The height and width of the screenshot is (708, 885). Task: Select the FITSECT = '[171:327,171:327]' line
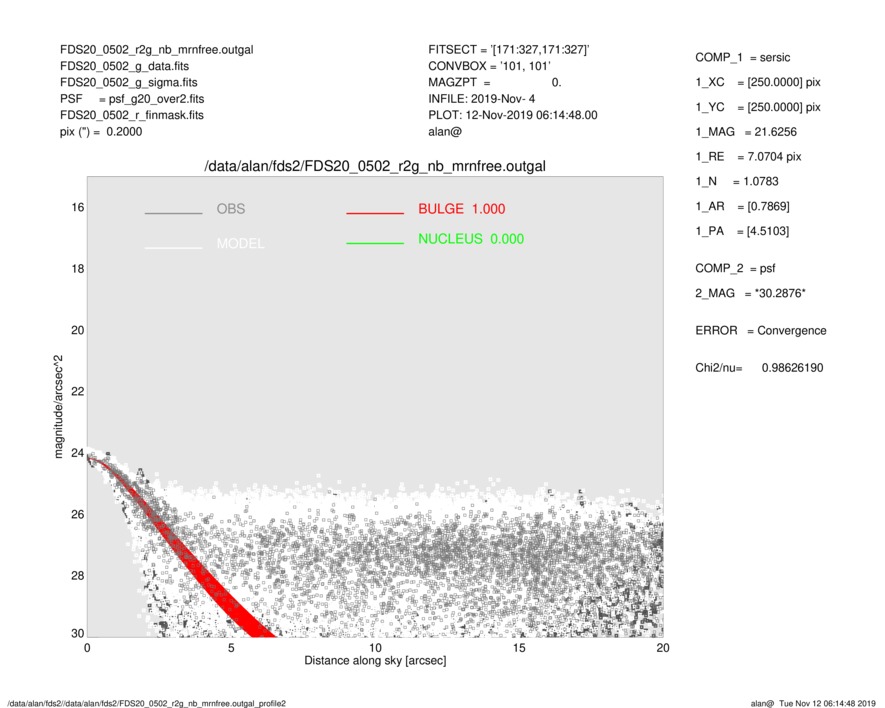coord(509,50)
